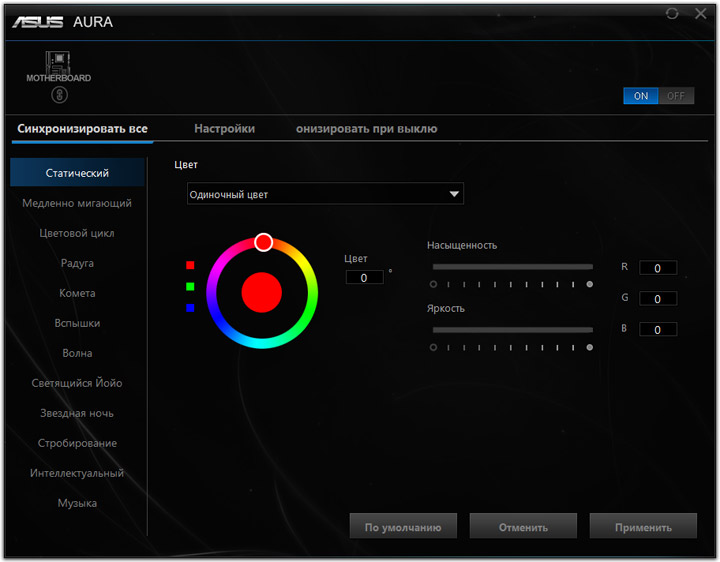Select the Волна effect
The image size is (720, 562).
tap(77, 353)
